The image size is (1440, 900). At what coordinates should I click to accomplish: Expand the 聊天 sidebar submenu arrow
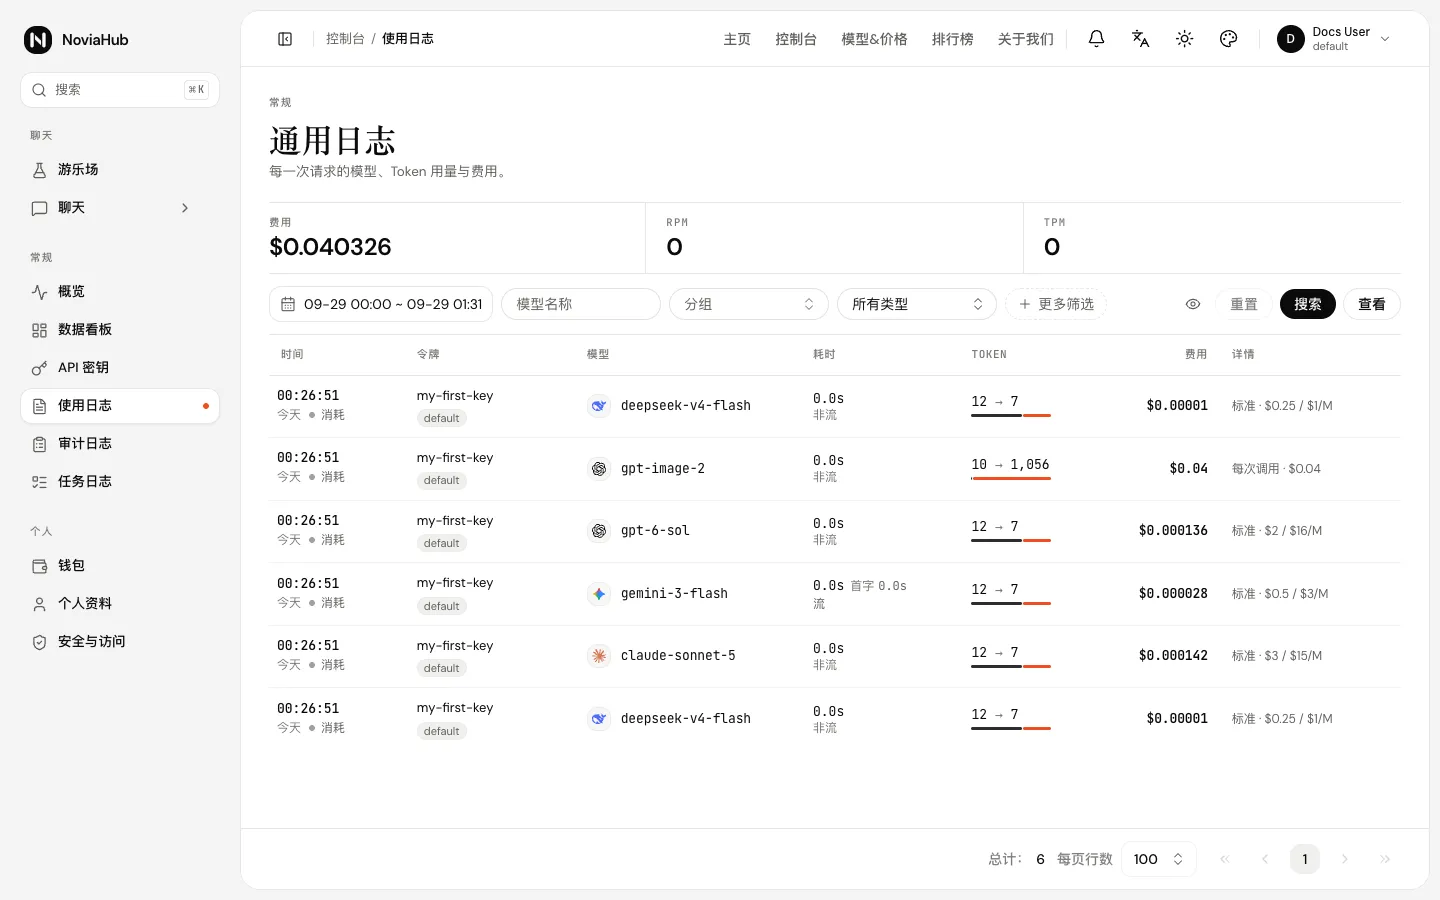coord(185,208)
